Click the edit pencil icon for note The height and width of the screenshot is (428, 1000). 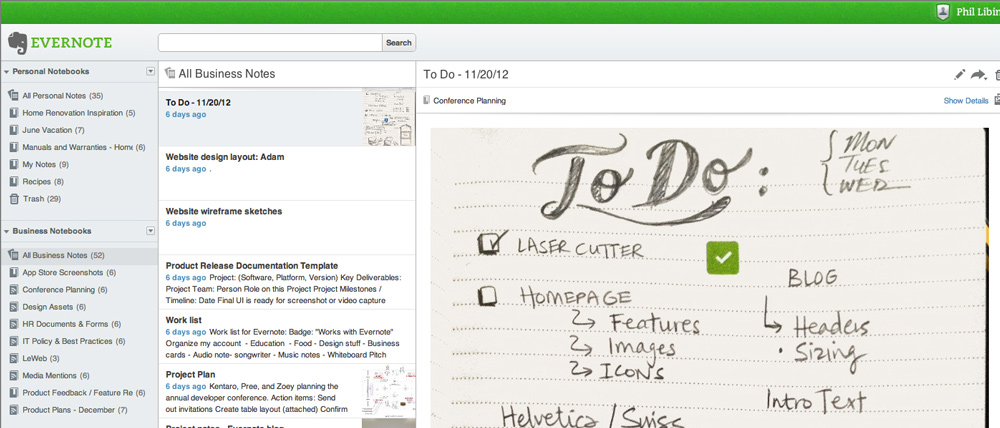(959, 75)
